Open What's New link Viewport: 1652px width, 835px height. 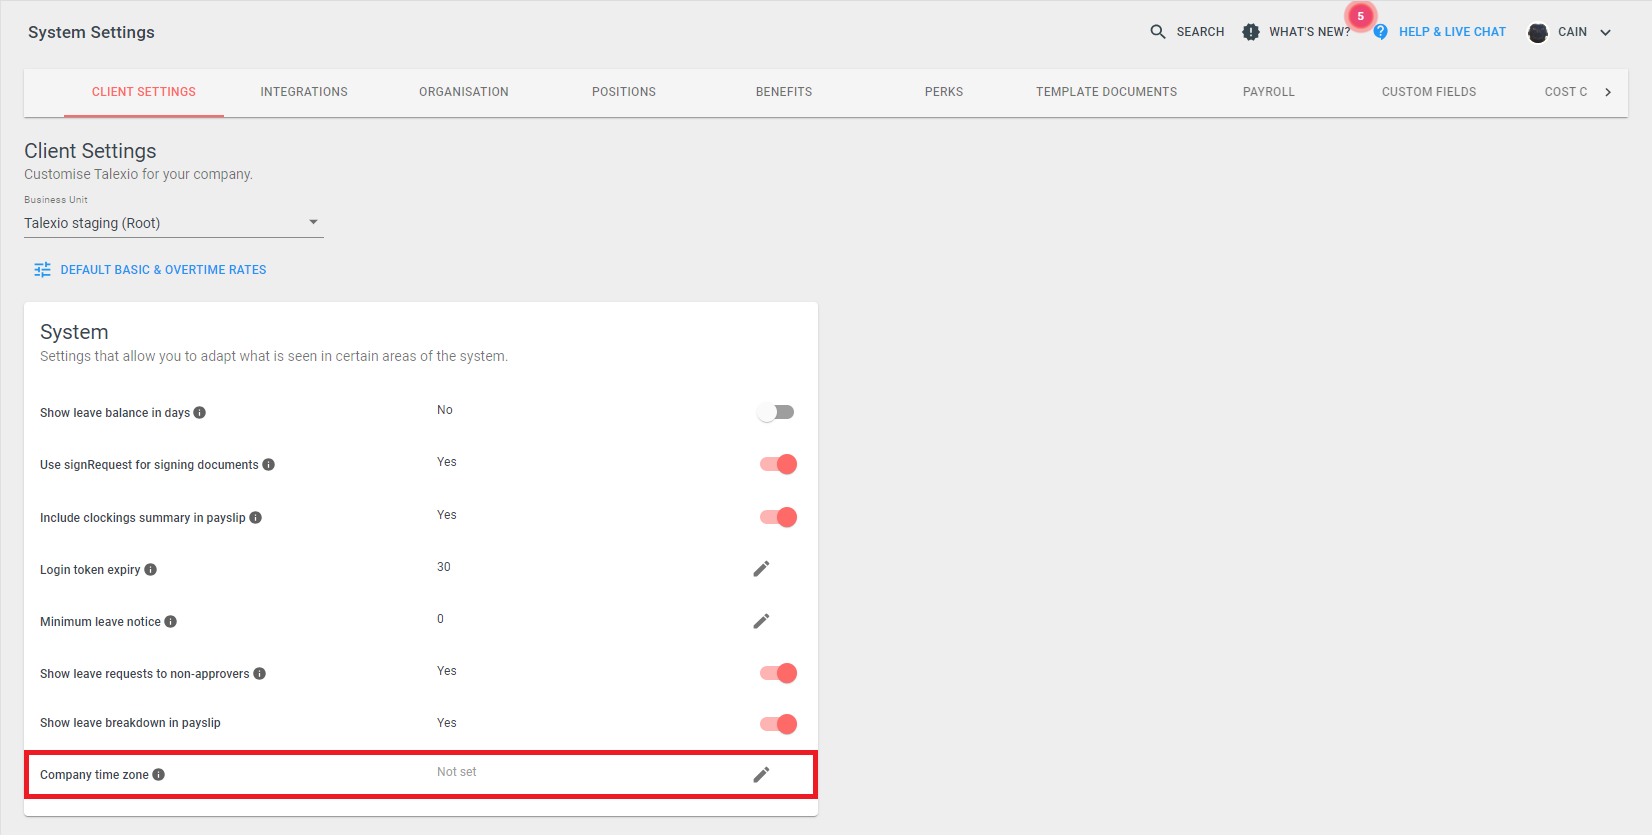point(1310,32)
